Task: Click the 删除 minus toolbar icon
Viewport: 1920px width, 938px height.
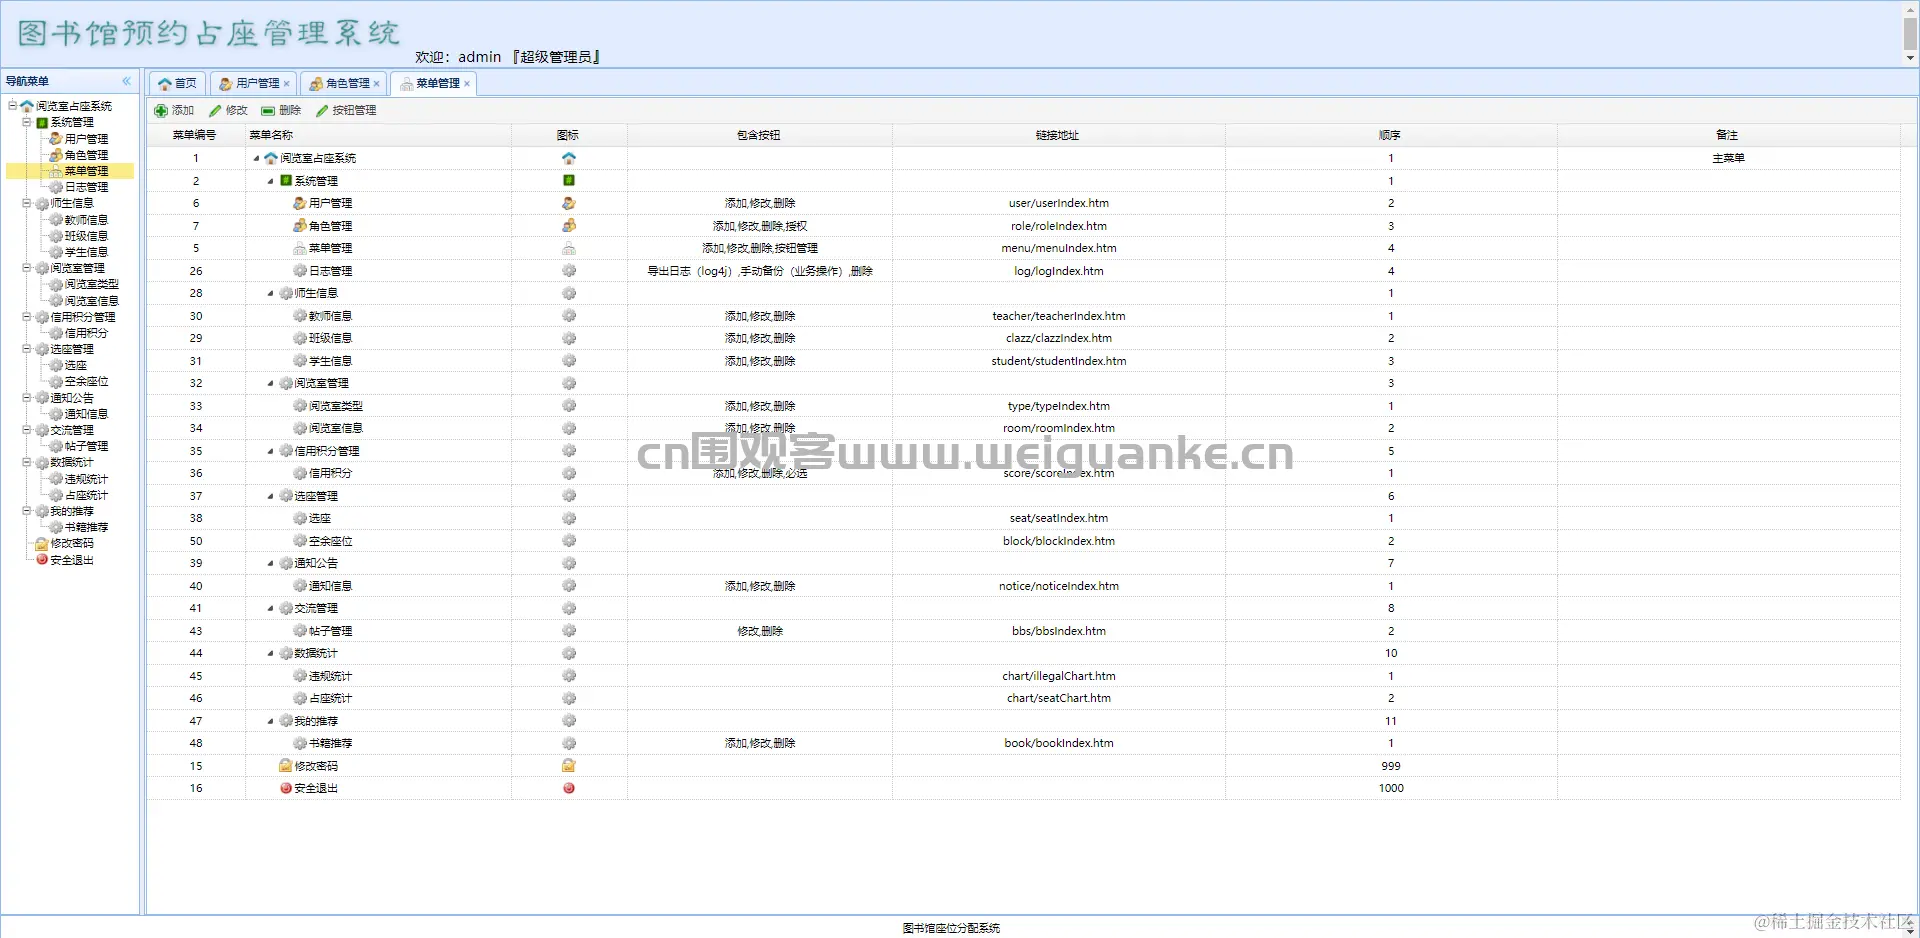Action: pos(268,111)
